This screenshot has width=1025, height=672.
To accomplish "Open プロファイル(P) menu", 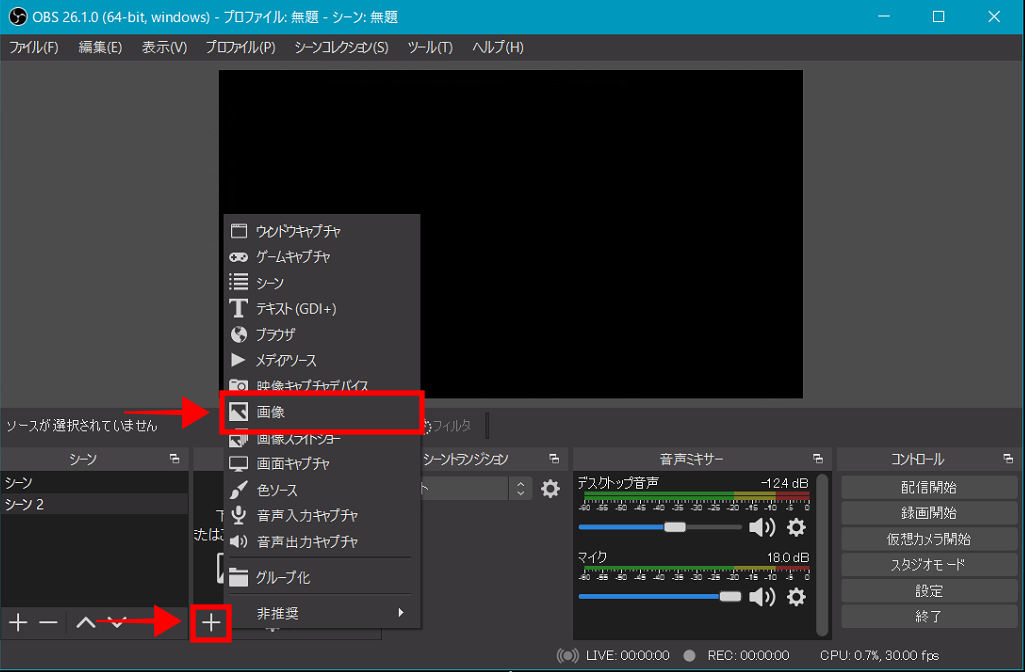I will click(241, 47).
